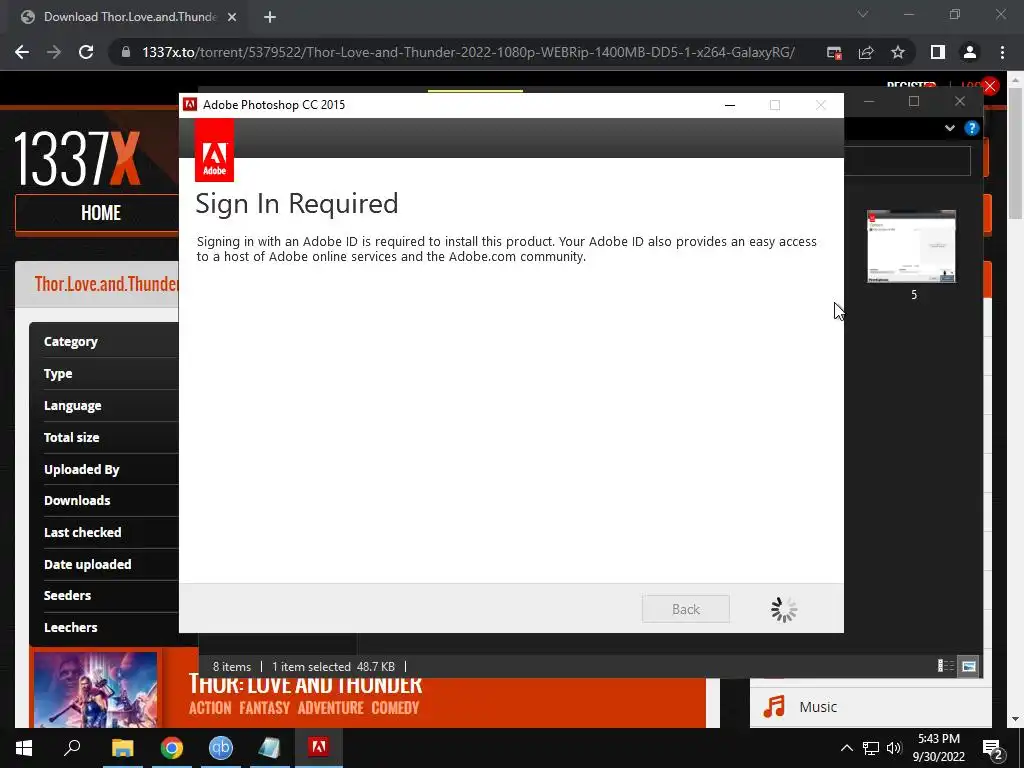Open qBittorrent from the taskbar
The image size is (1024, 768).
[221, 748]
